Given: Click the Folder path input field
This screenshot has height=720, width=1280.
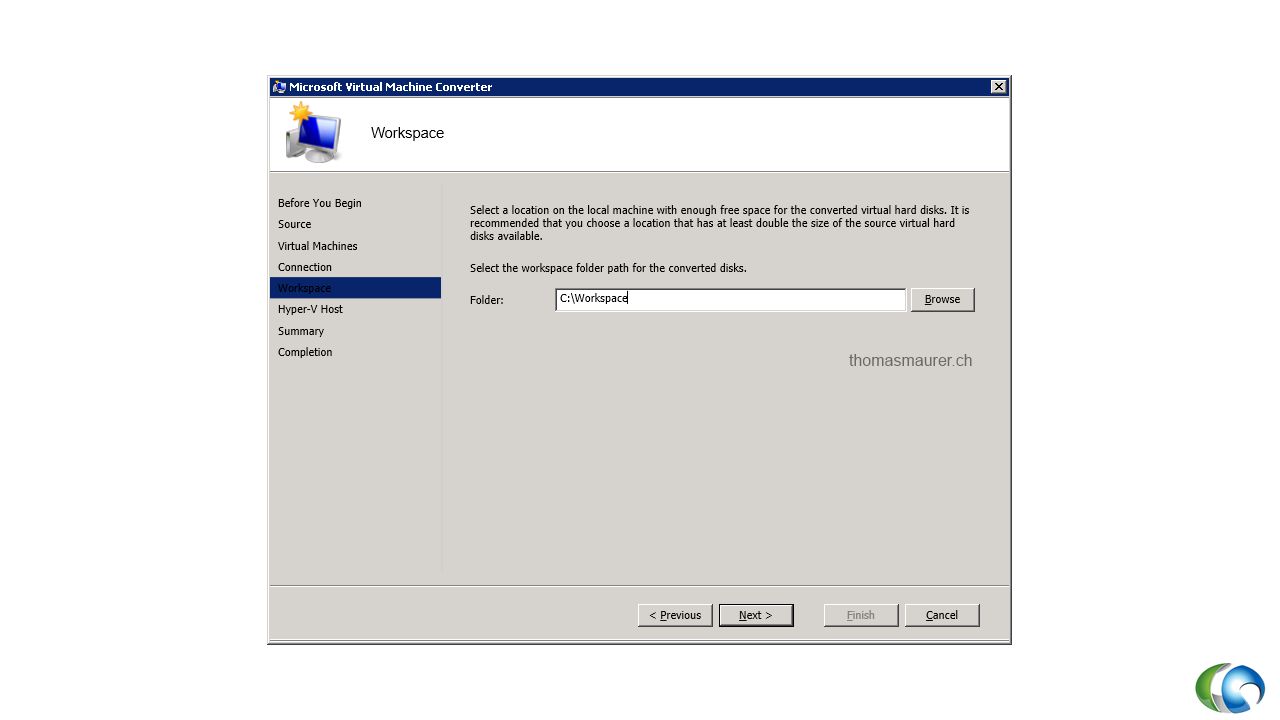Looking at the screenshot, I should [731, 299].
